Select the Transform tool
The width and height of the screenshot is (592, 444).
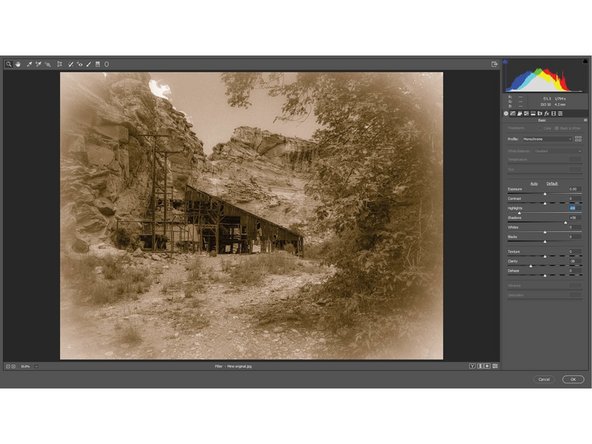59,64
